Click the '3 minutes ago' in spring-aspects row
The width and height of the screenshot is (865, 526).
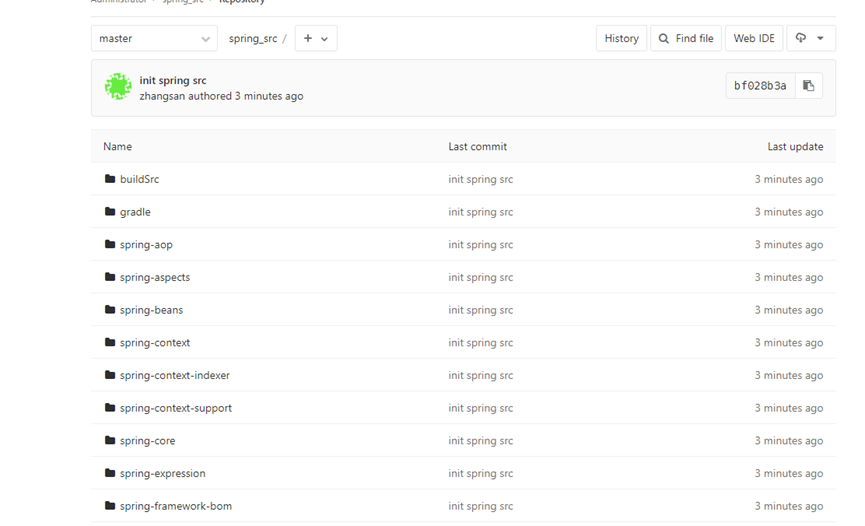[x=789, y=277]
